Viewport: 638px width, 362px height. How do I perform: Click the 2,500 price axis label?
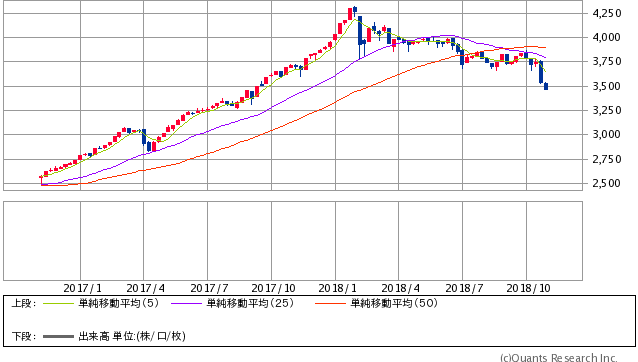pyautogui.click(x=607, y=183)
